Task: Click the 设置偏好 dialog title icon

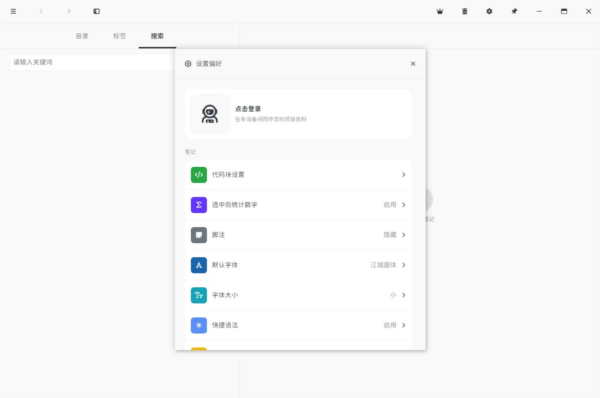Action: coord(188,64)
